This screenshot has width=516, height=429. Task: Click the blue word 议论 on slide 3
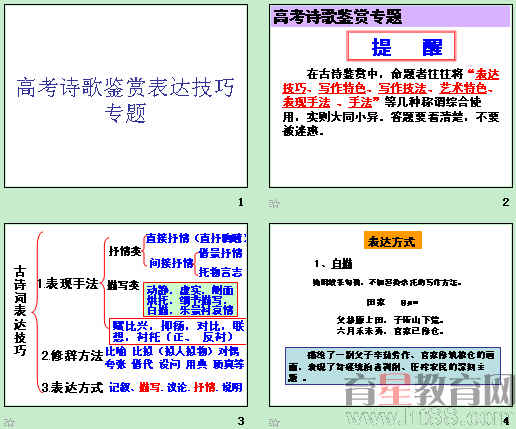pyautogui.click(x=178, y=387)
